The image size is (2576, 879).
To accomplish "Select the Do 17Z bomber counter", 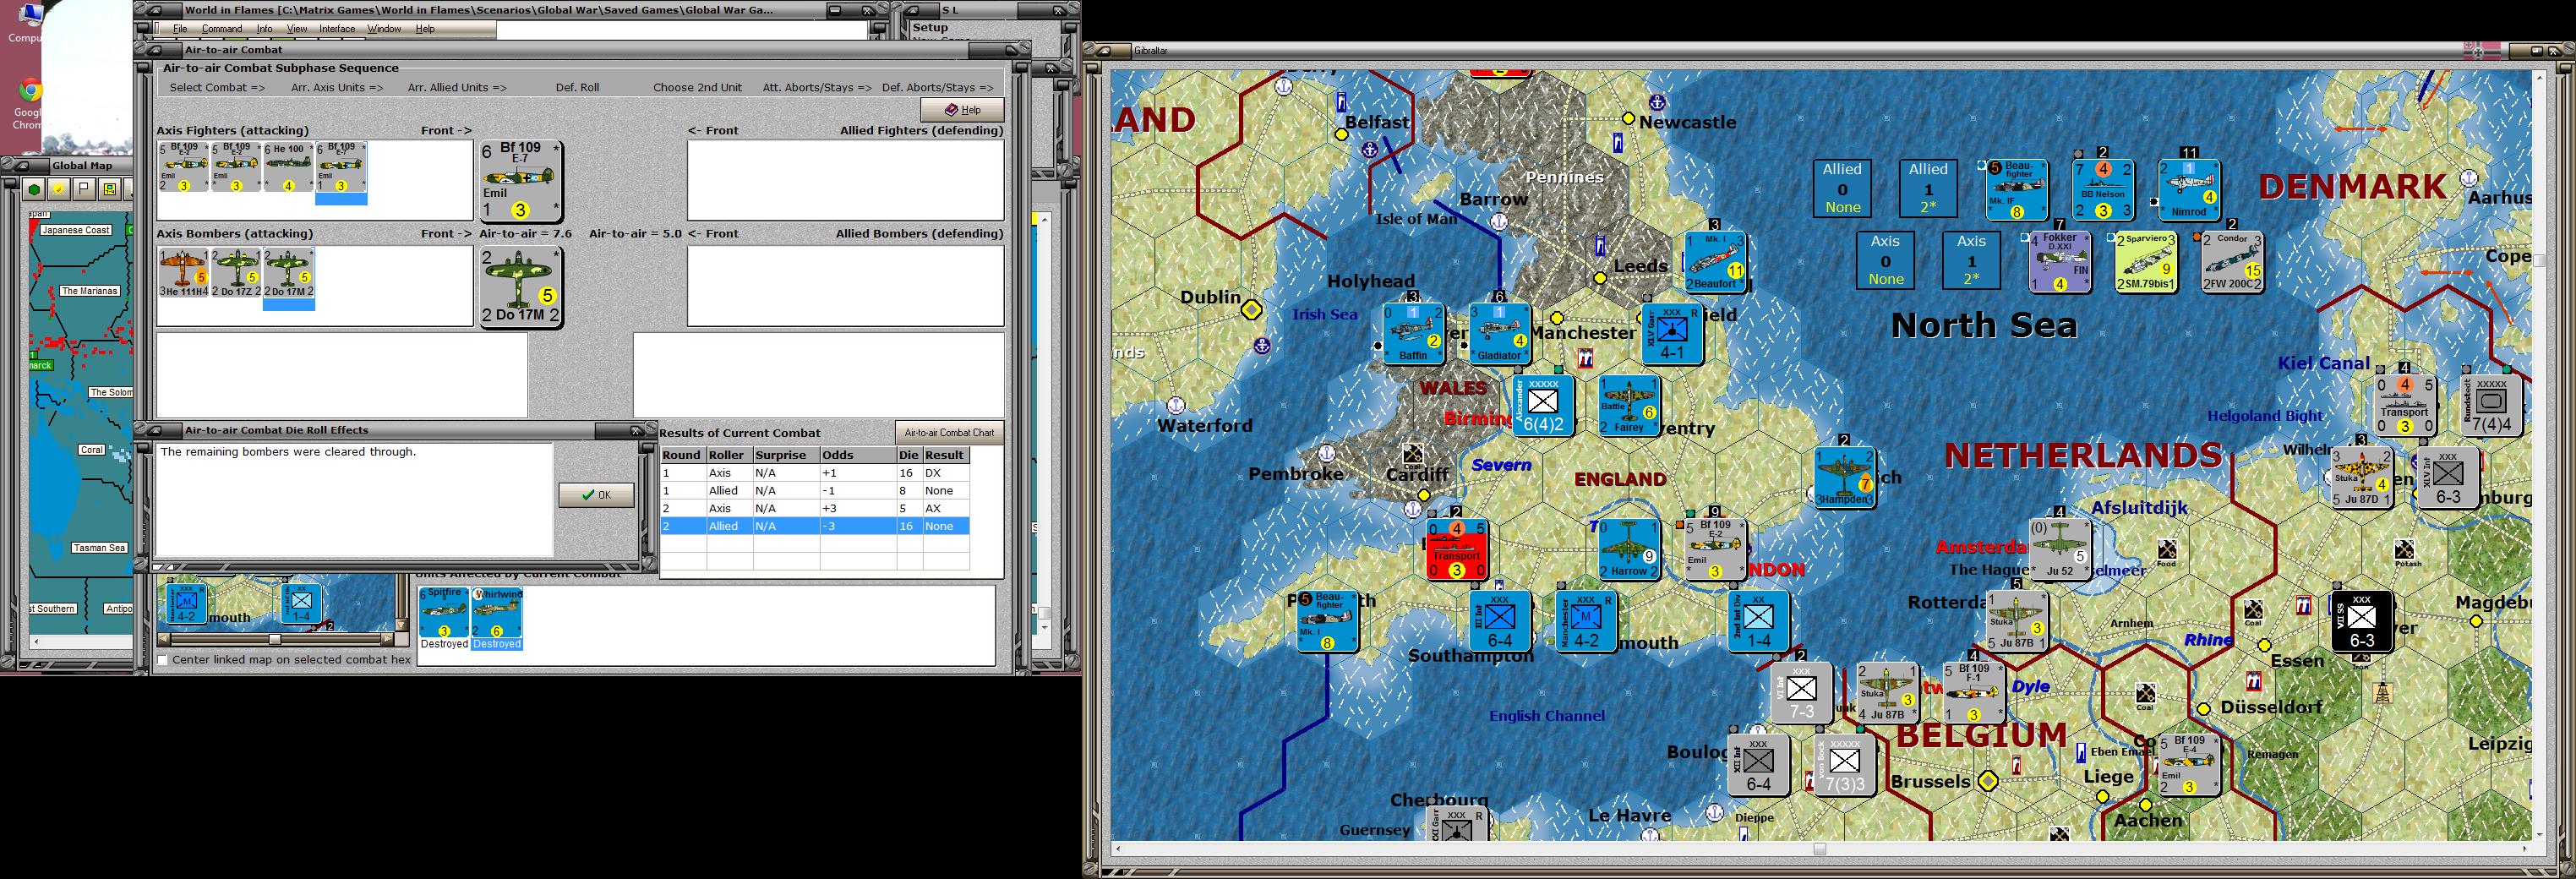I will tap(236, 273).
